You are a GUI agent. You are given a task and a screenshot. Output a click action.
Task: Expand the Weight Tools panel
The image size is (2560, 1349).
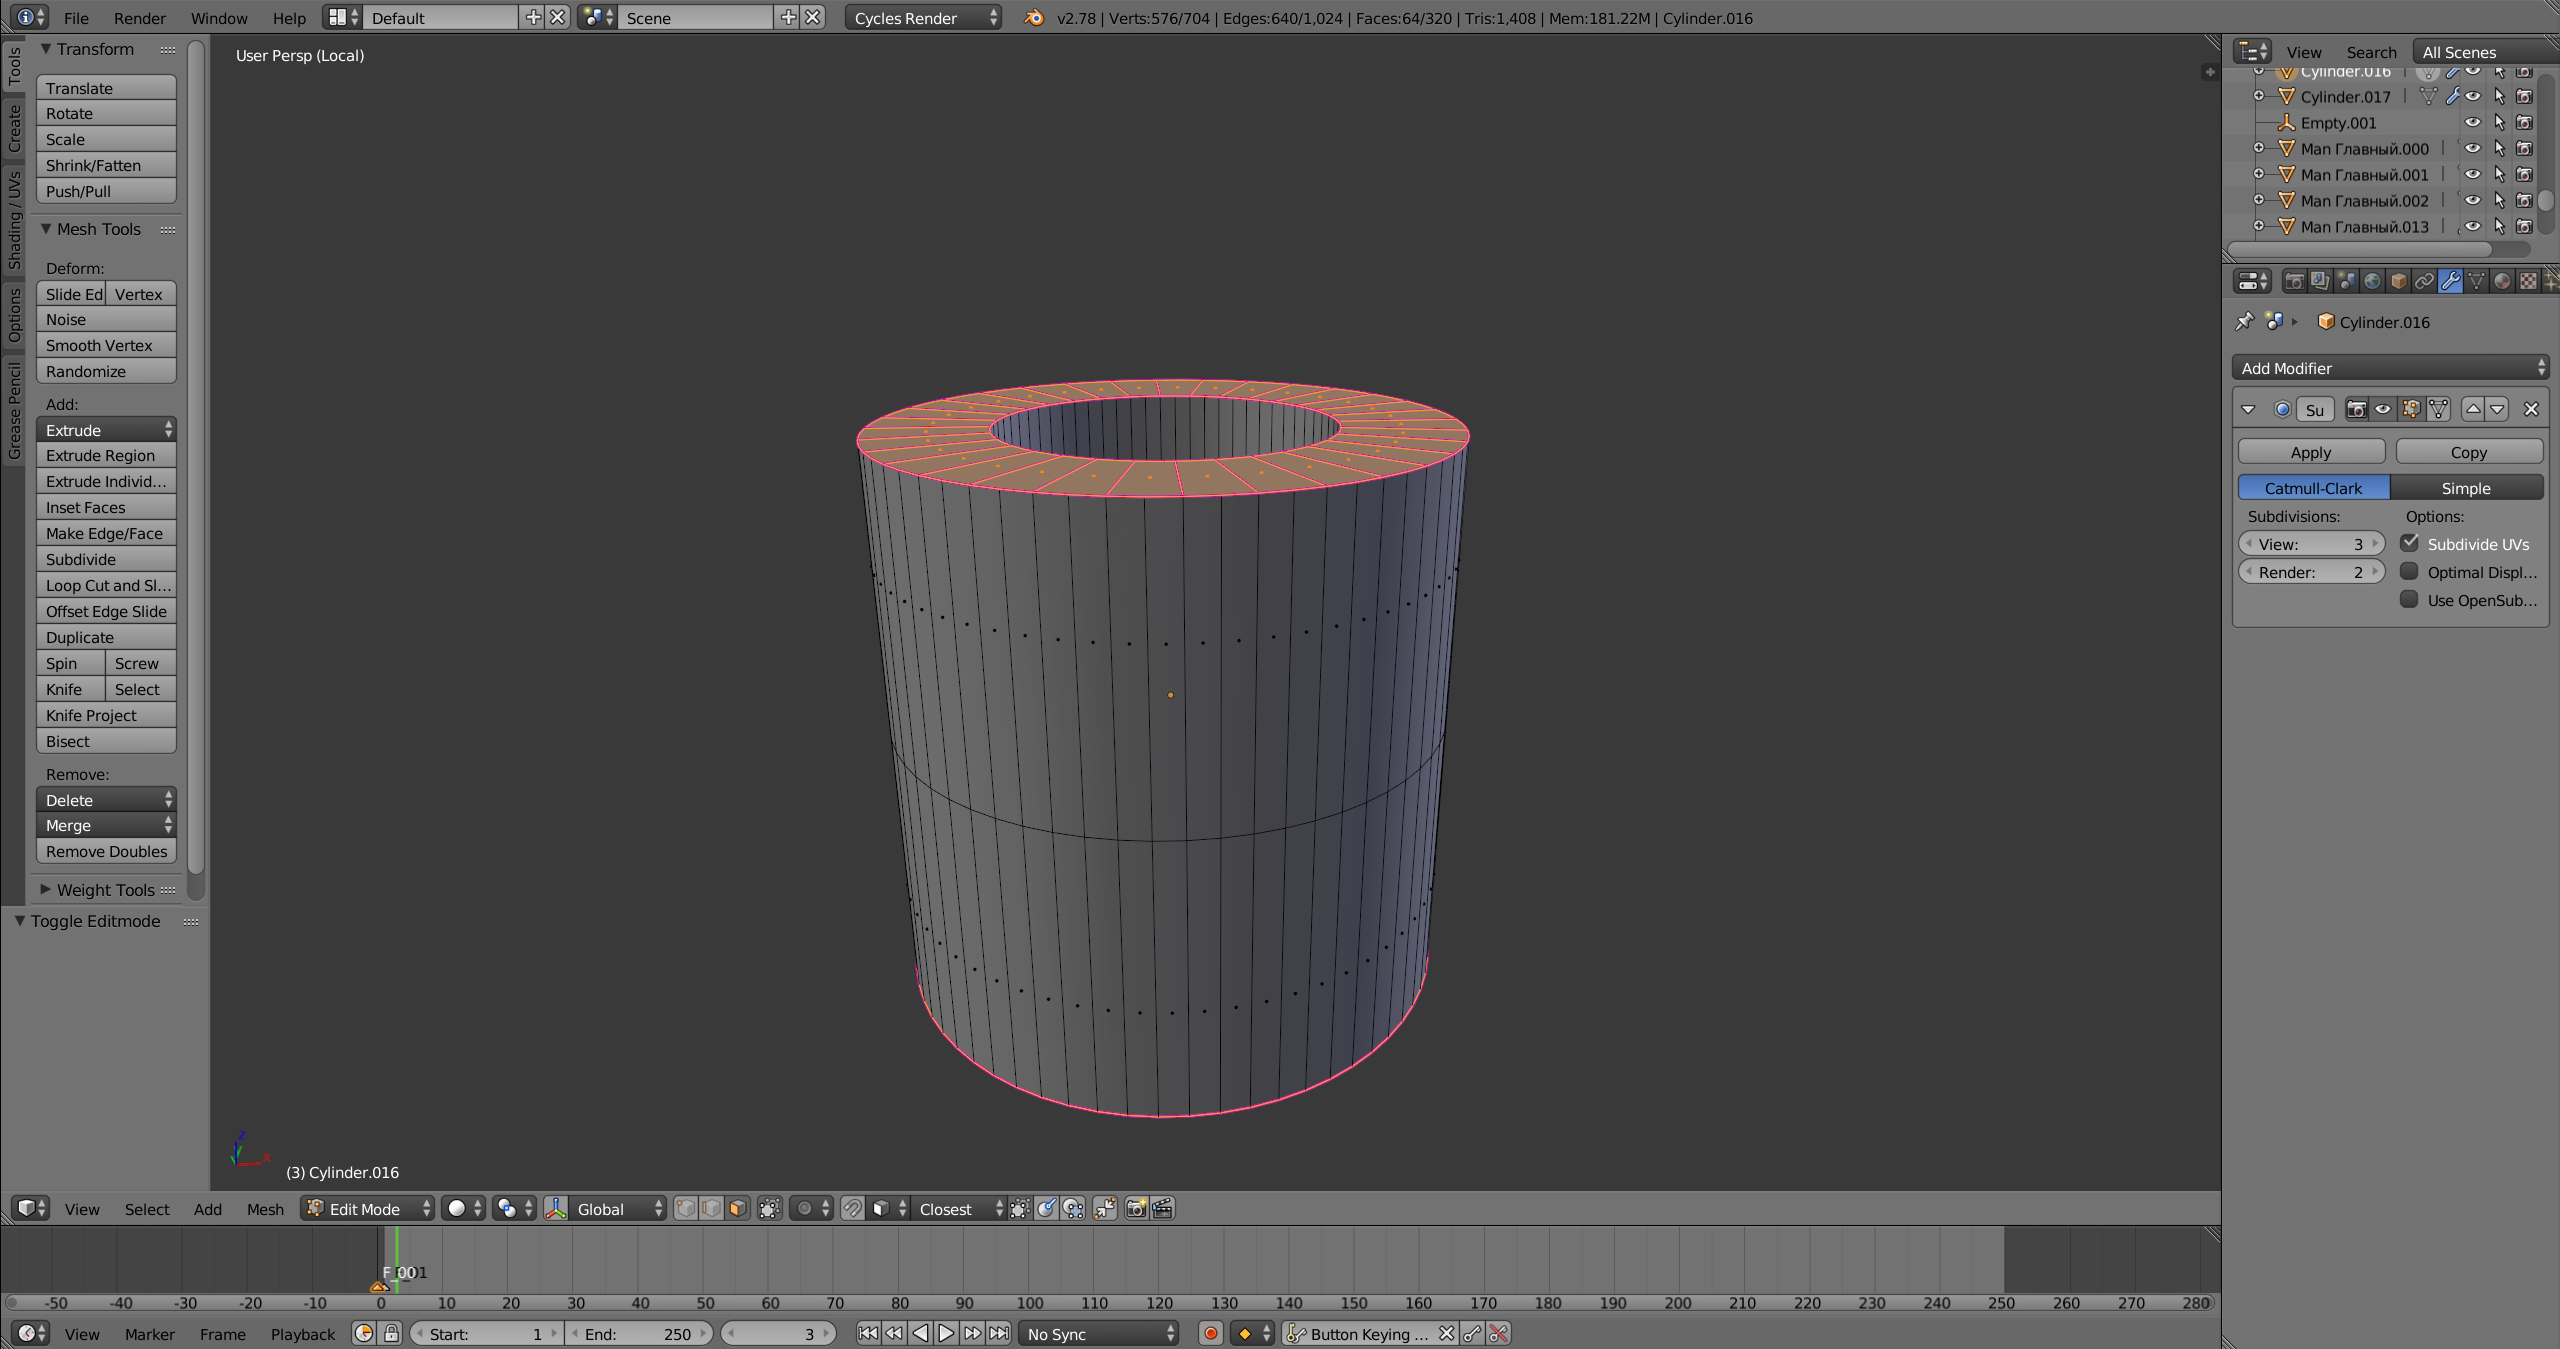[104, 890]
